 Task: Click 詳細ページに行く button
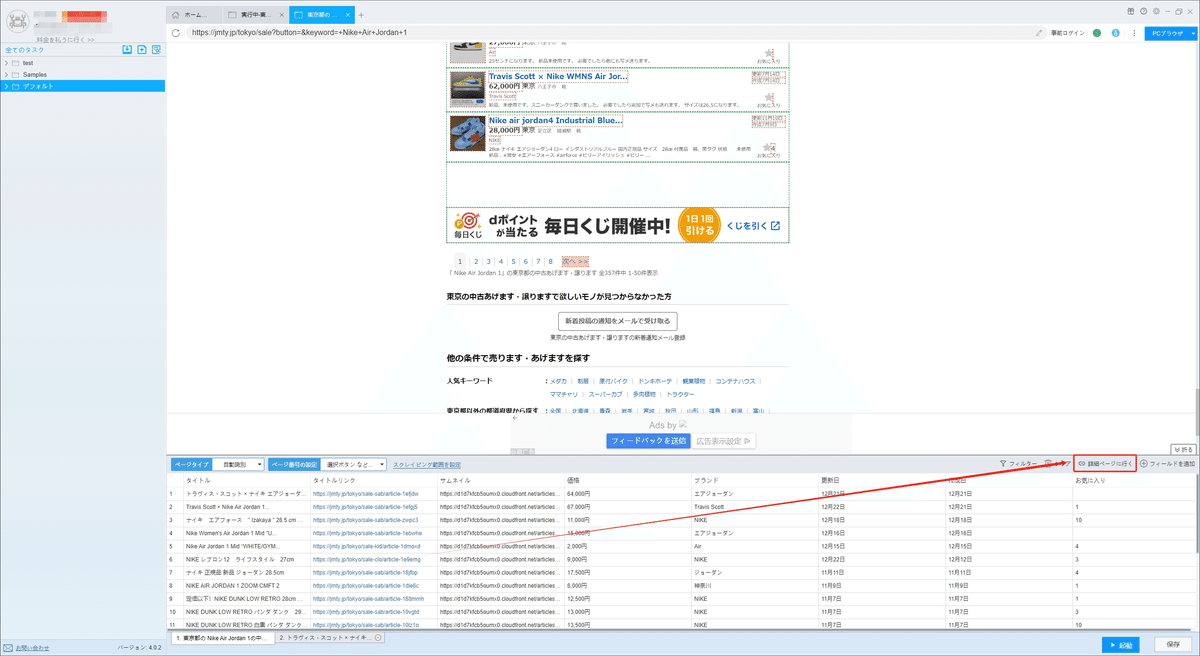pos(1105,464)
